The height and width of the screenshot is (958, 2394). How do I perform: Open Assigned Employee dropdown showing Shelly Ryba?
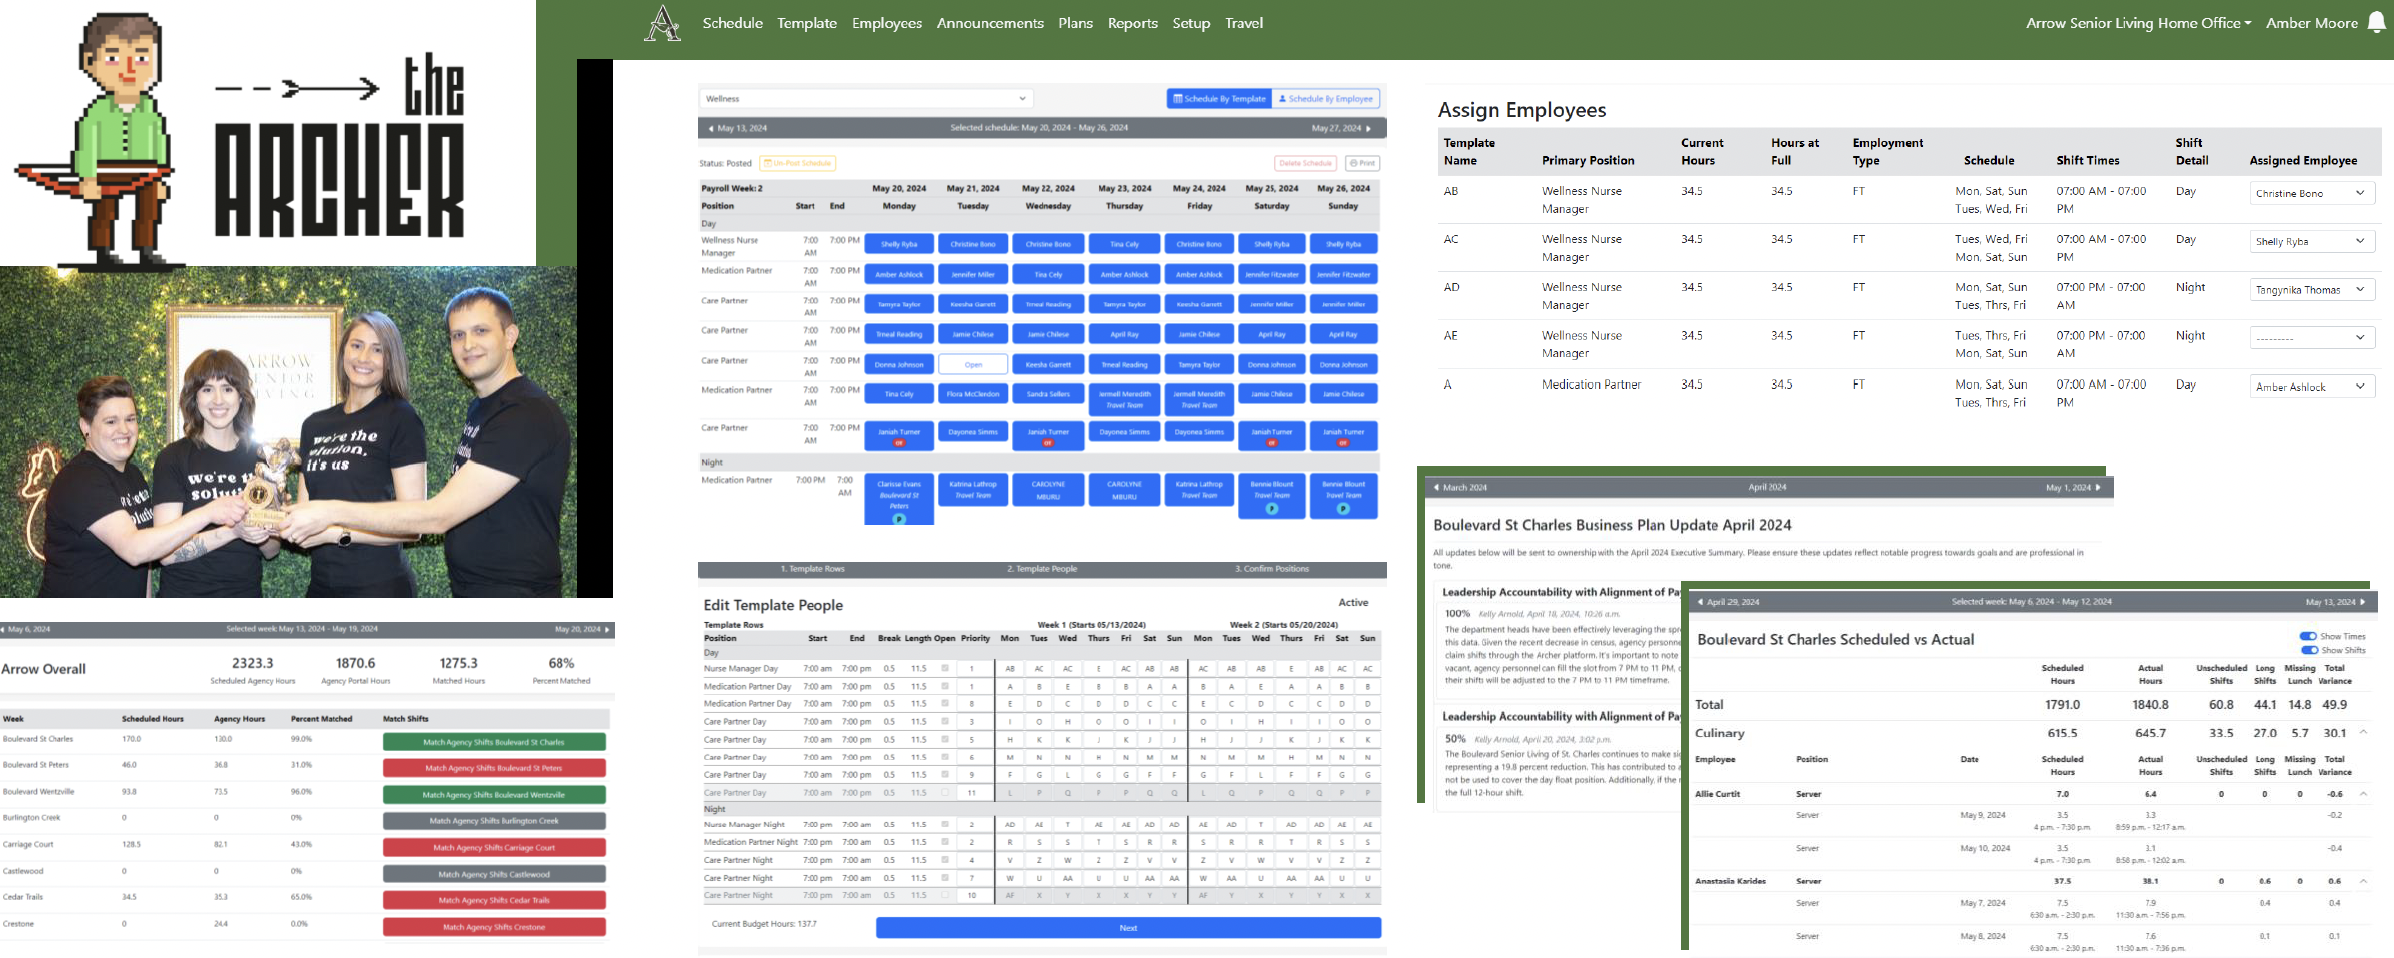(x=2312, y=242)
